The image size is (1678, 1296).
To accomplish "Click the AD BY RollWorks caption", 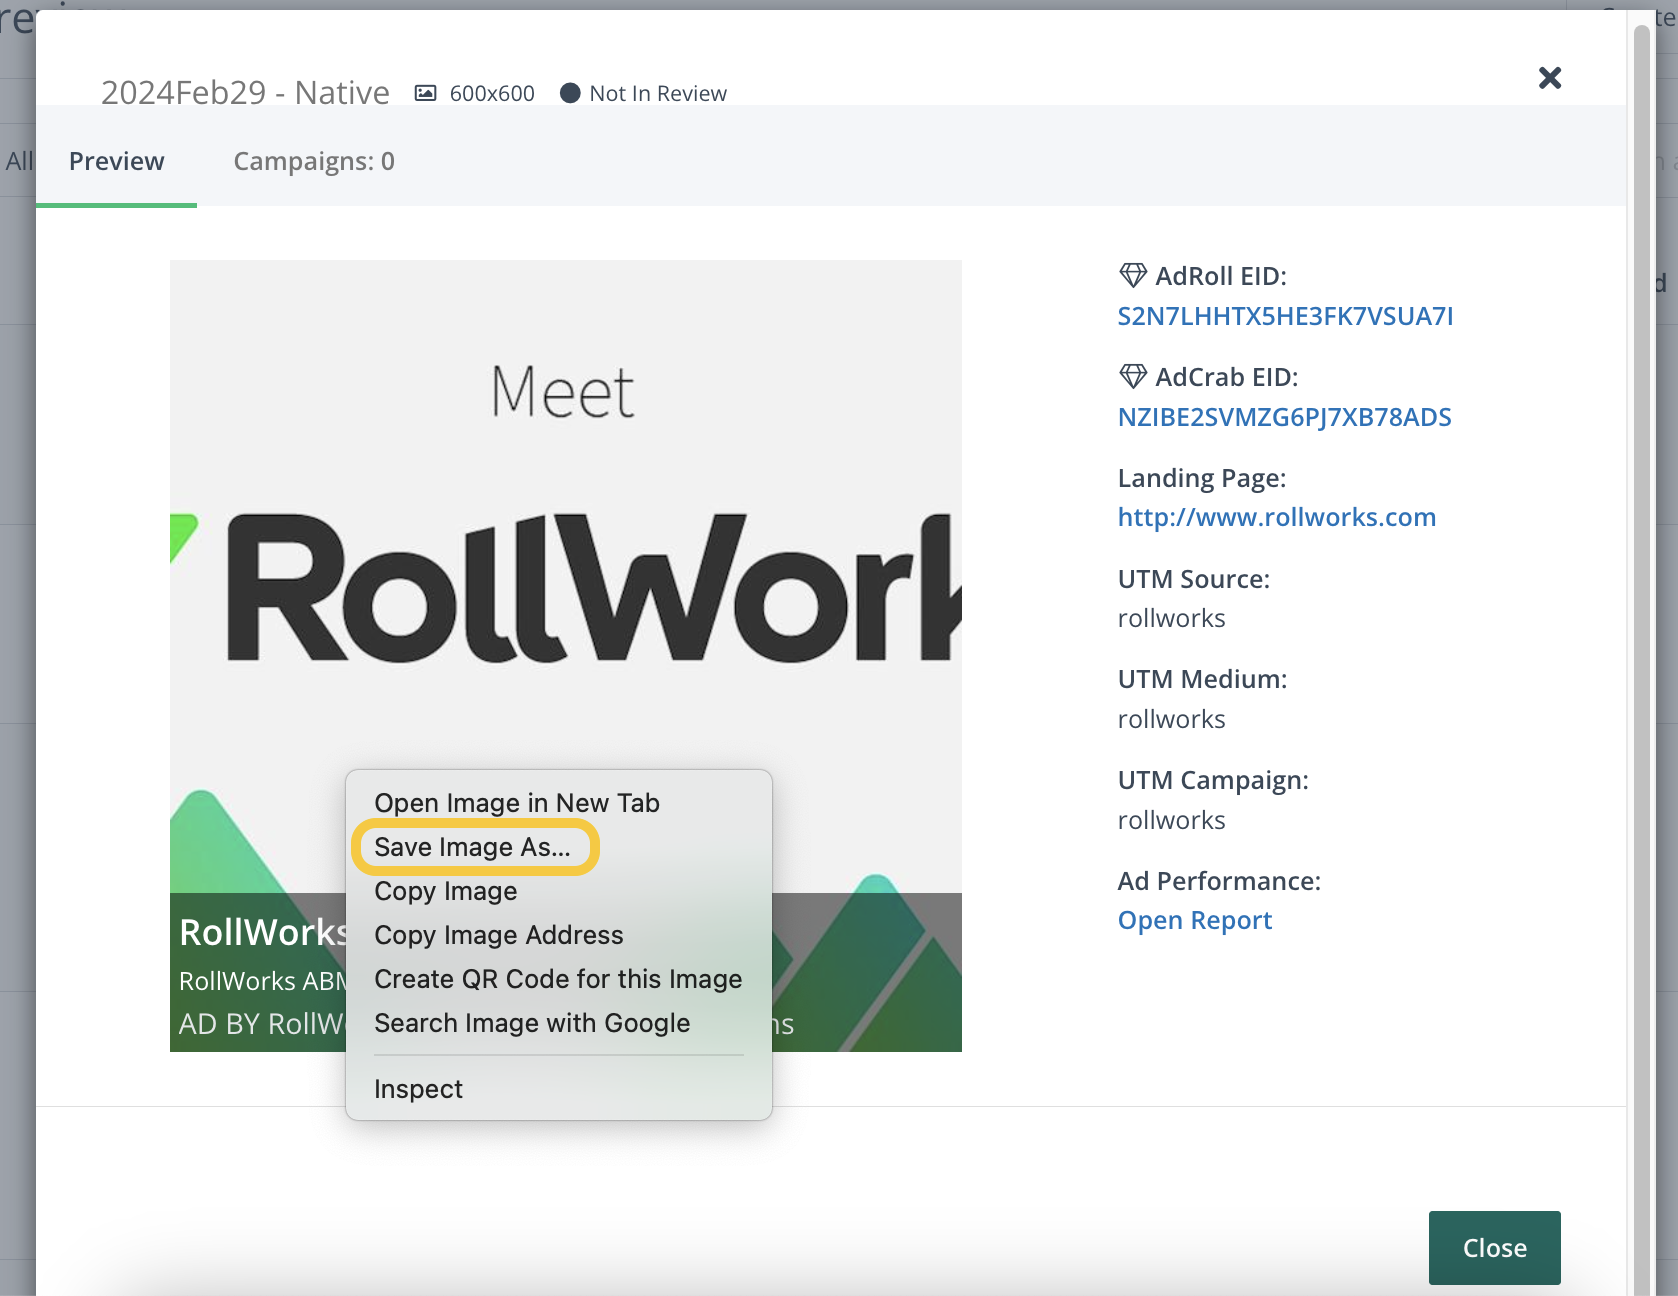I will pyautogui.click(x=262, y=1024).
